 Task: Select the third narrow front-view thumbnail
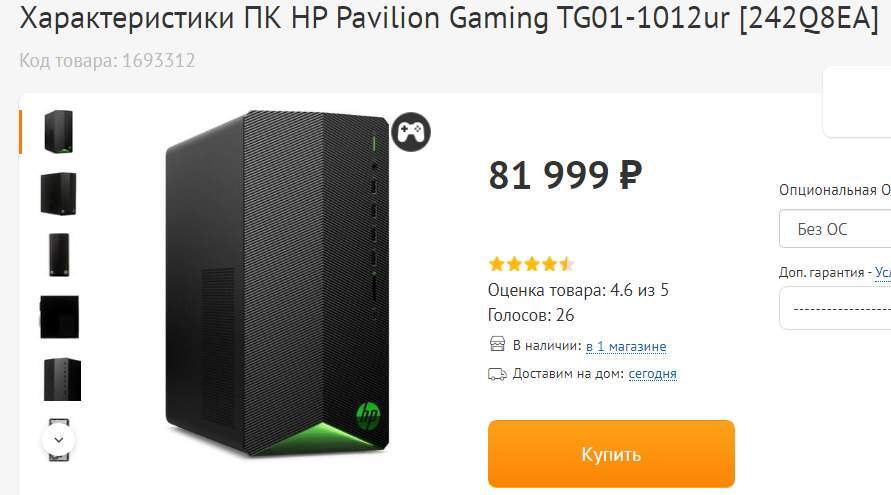(59, 255)
